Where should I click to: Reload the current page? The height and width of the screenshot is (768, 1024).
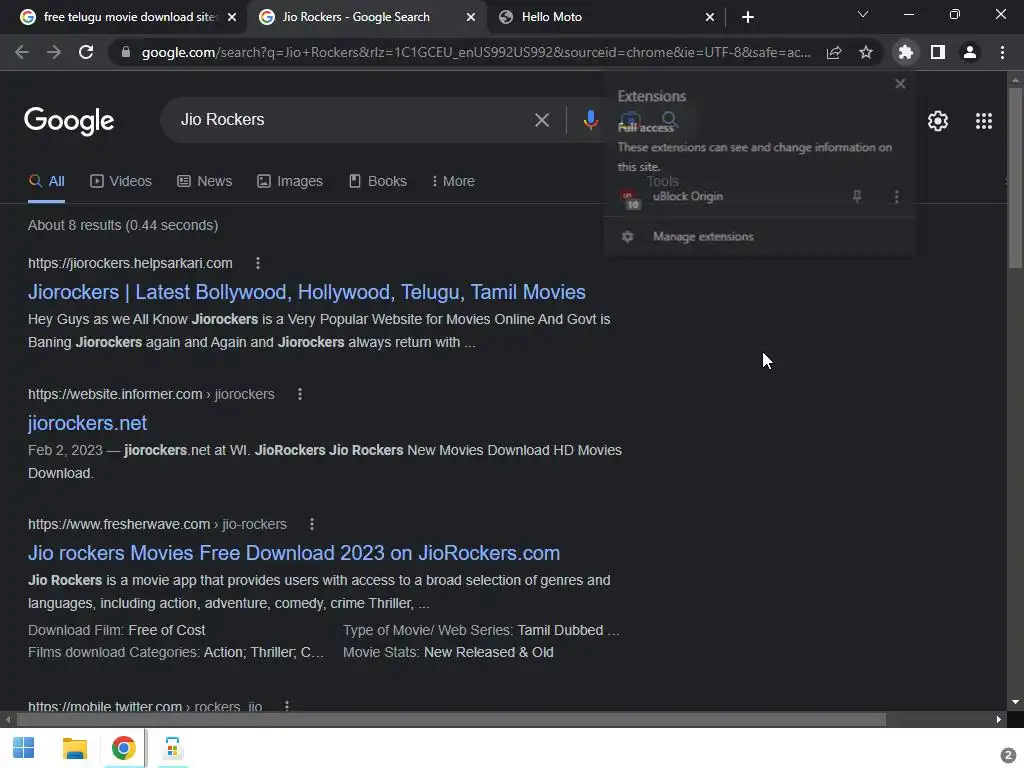point(86,52)
